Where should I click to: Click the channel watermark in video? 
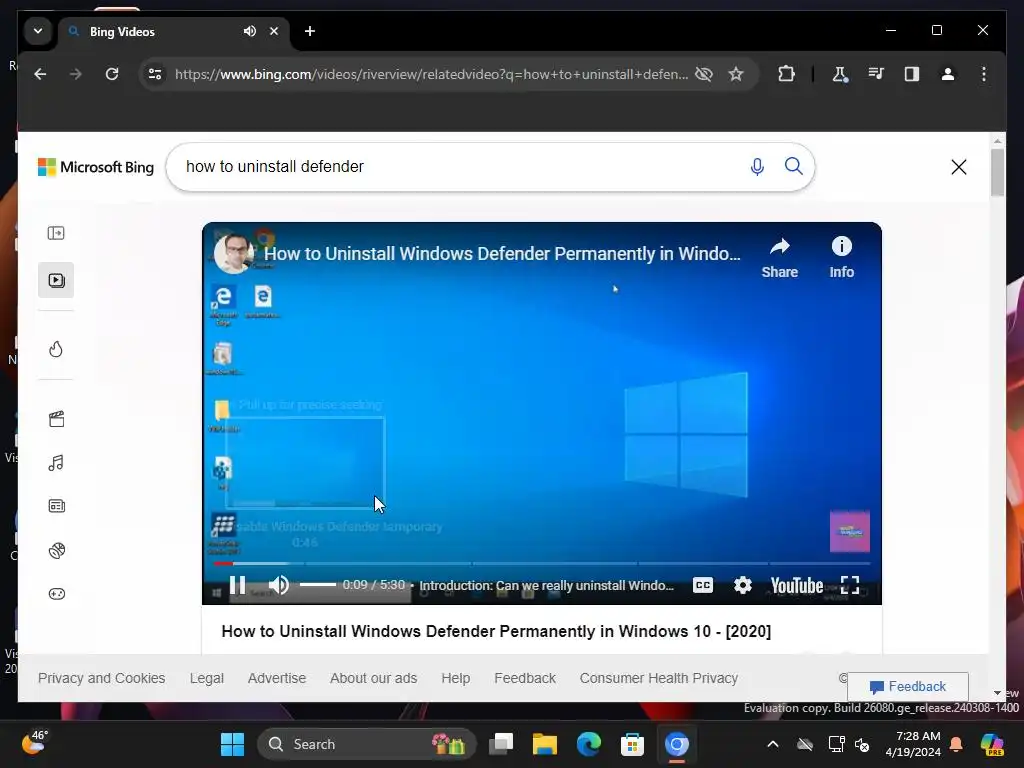point(850,532)
